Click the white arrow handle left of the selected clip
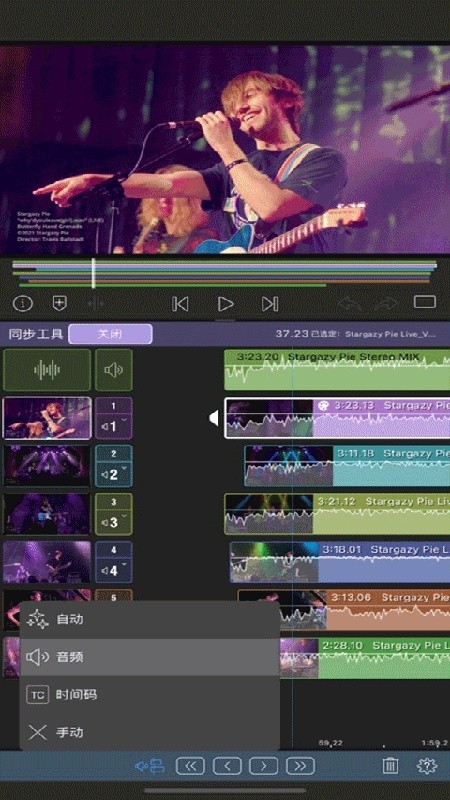 214,418
